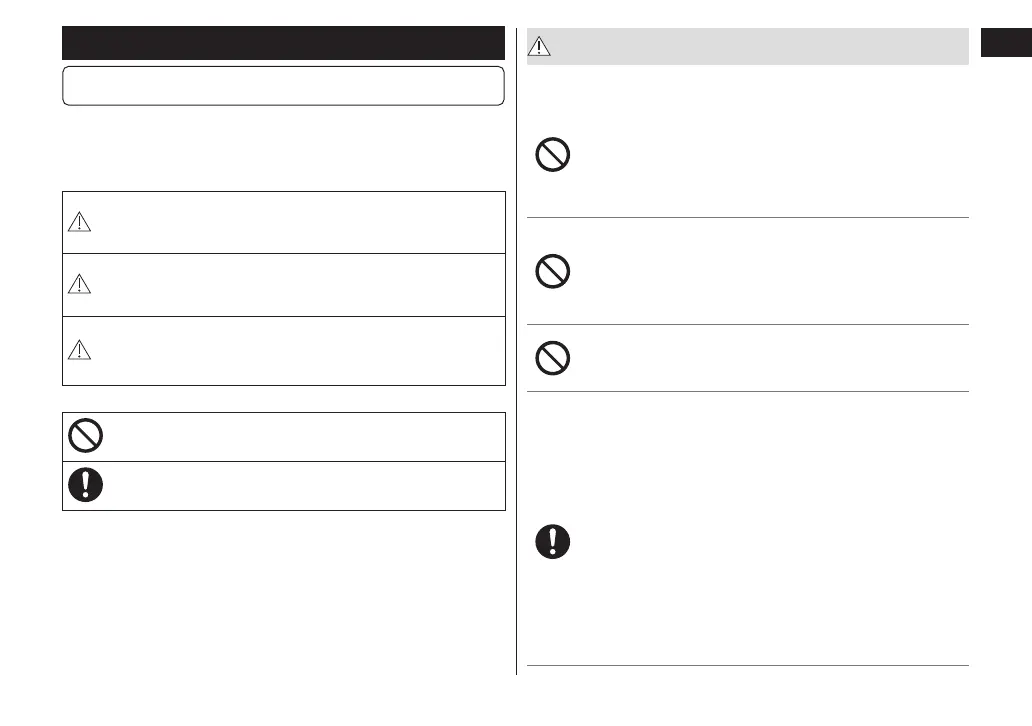Click the bottom warning triangle in the left table
The image size is (1032, 726).
click(79, 349)
